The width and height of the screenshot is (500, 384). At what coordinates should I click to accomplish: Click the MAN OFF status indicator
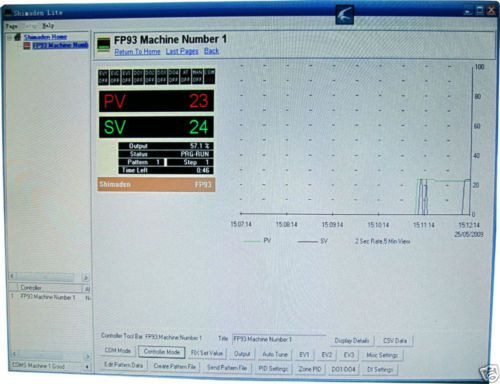[197, 77]
